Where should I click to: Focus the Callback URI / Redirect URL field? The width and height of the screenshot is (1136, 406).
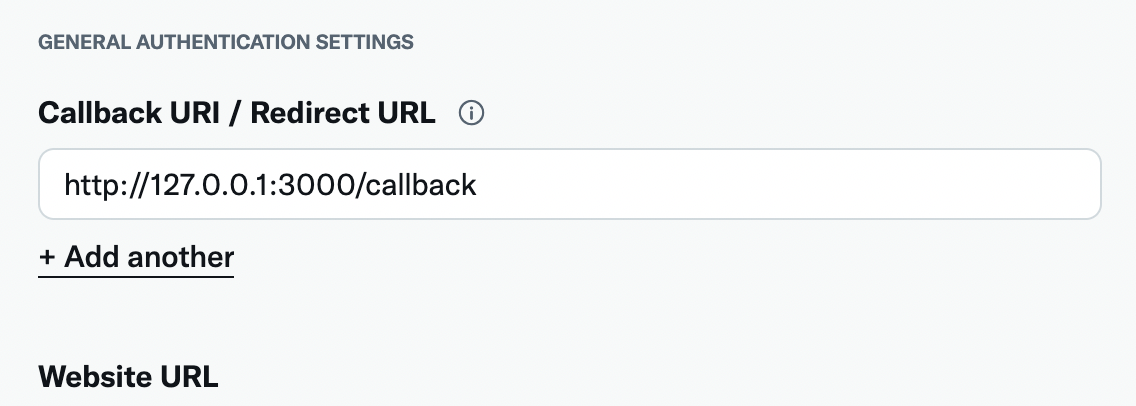[569, 184]
